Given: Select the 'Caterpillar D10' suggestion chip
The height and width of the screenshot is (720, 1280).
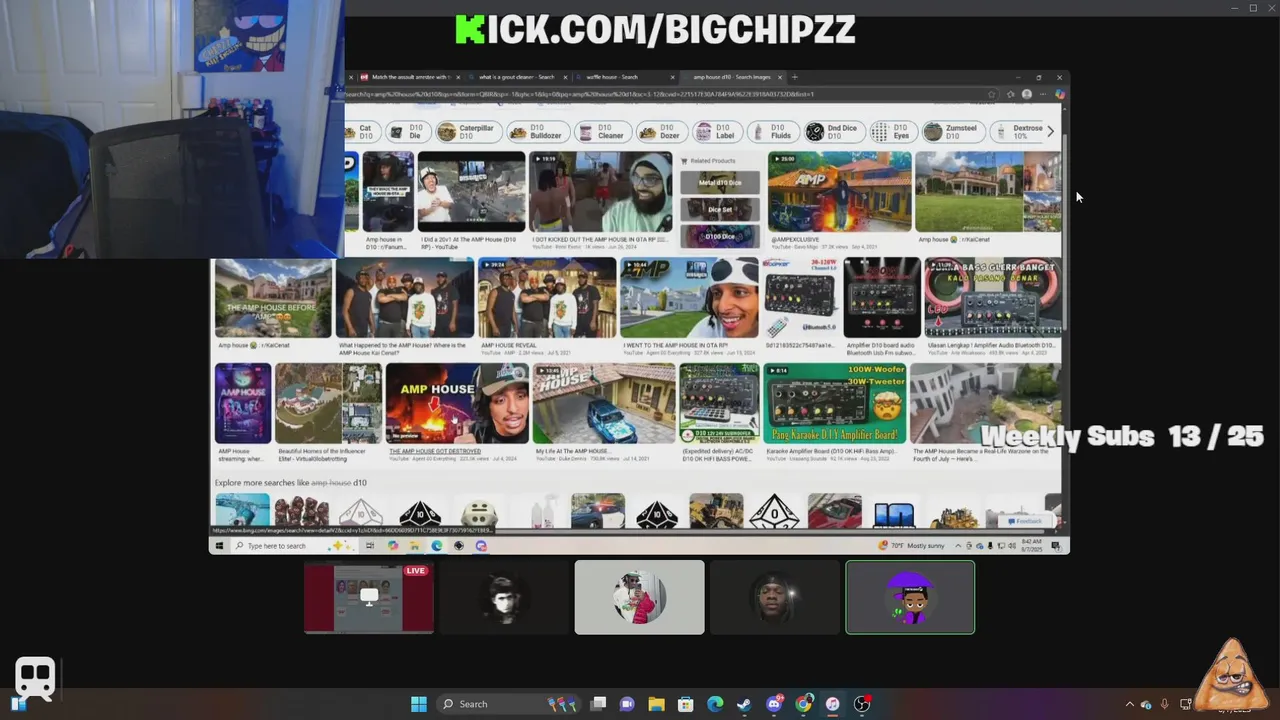Looking at the screenshot, I should pos(467,132).
